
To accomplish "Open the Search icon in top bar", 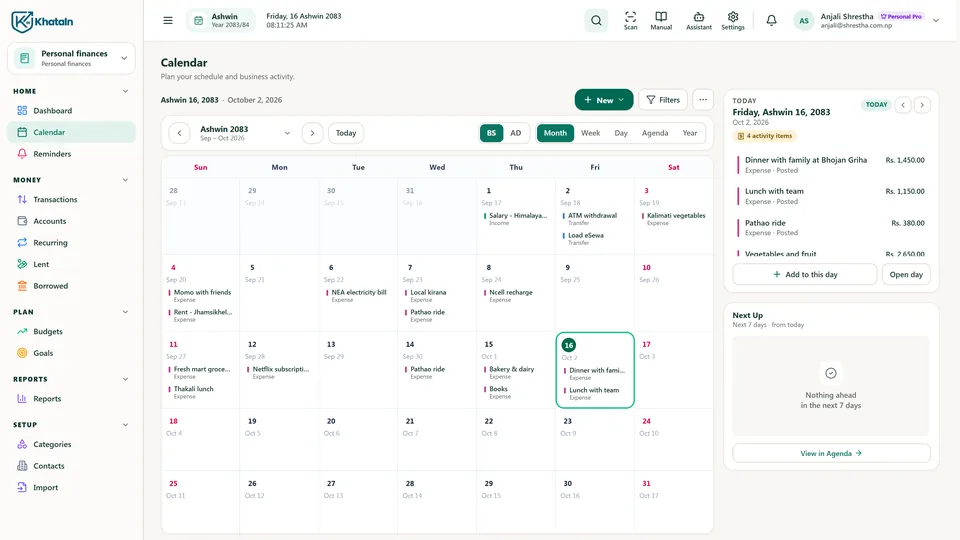I will pyautogui.click(x=596, y=21).
